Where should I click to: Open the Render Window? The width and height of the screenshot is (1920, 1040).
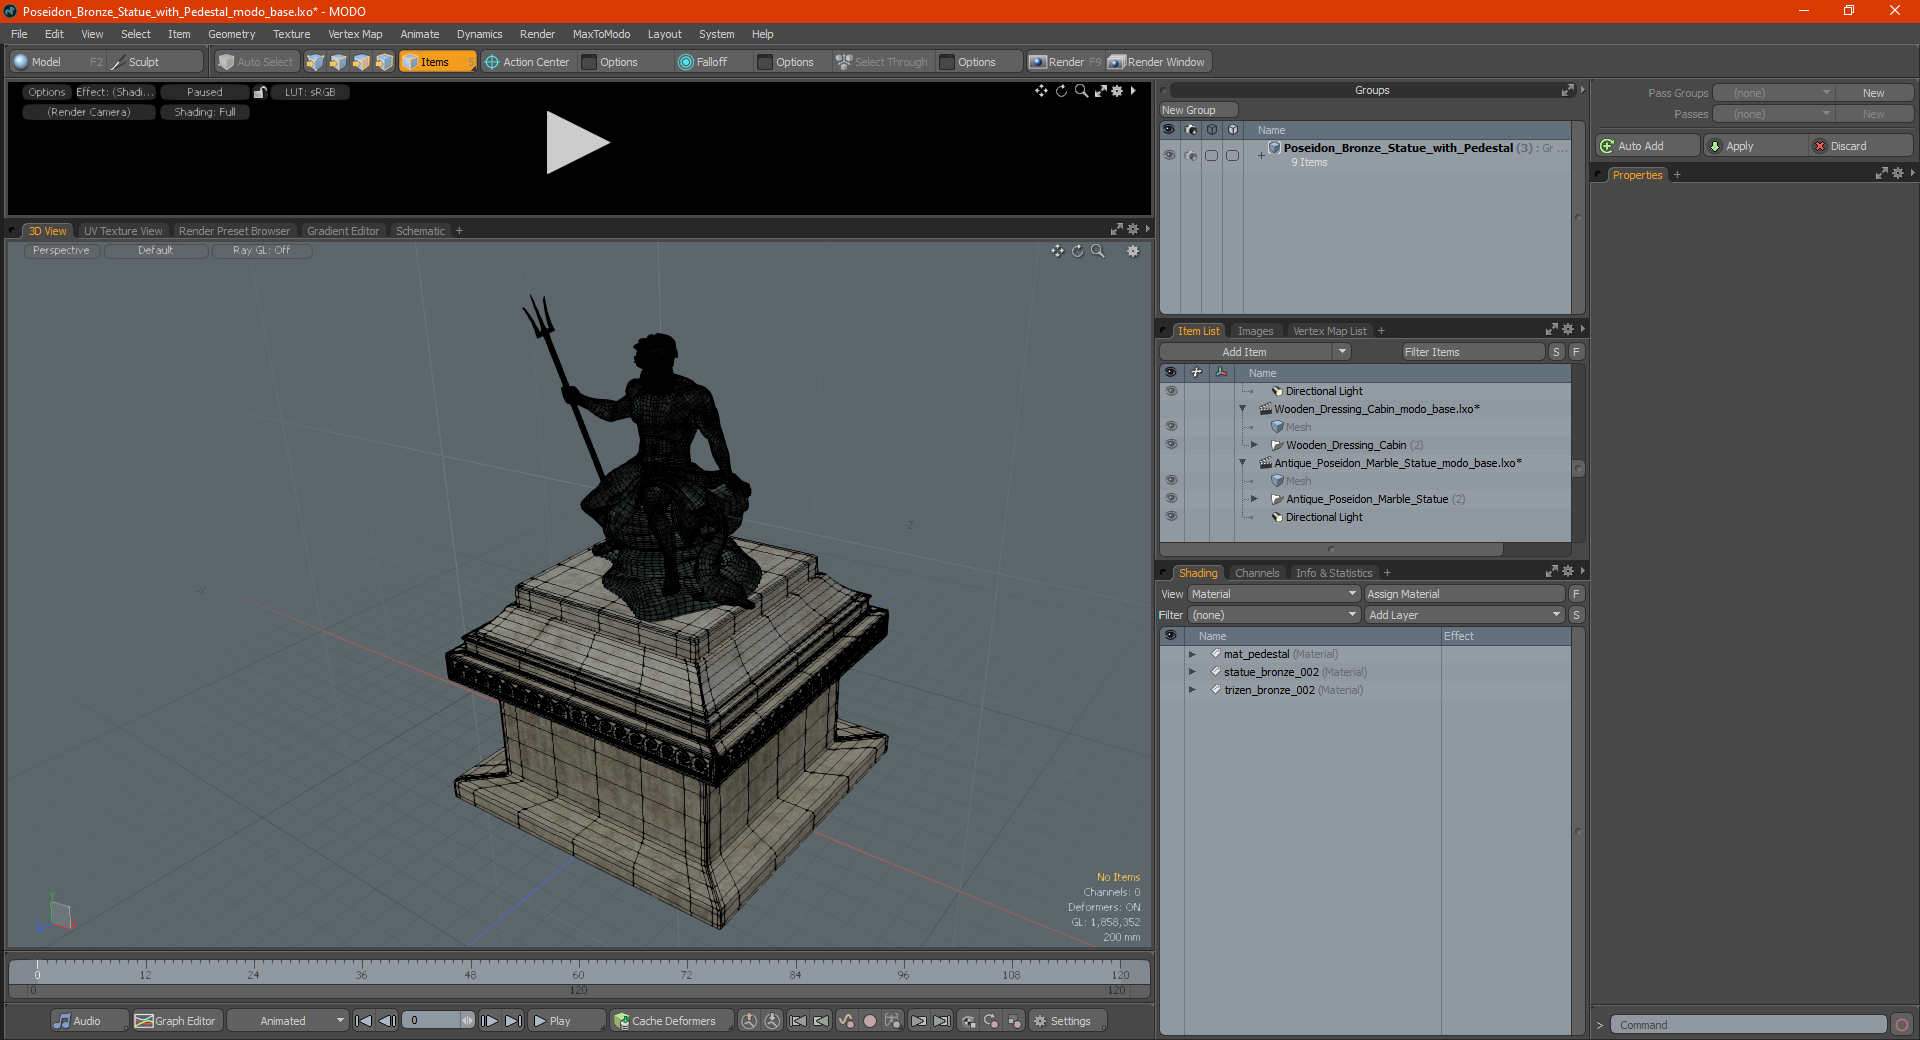point(1158,62)
